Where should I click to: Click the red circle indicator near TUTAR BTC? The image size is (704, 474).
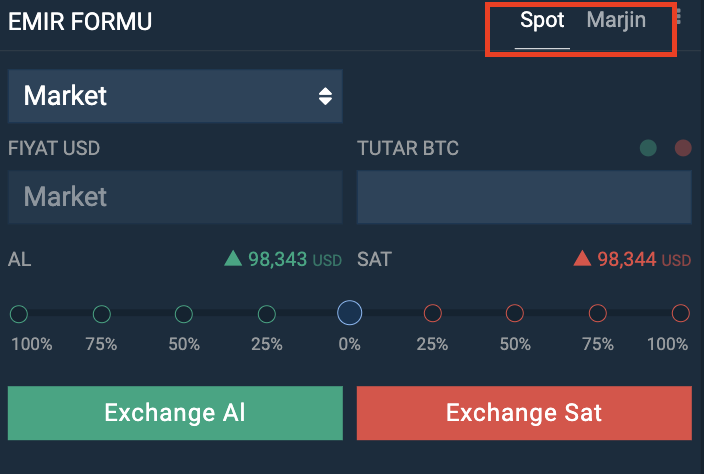coord(683,148)
